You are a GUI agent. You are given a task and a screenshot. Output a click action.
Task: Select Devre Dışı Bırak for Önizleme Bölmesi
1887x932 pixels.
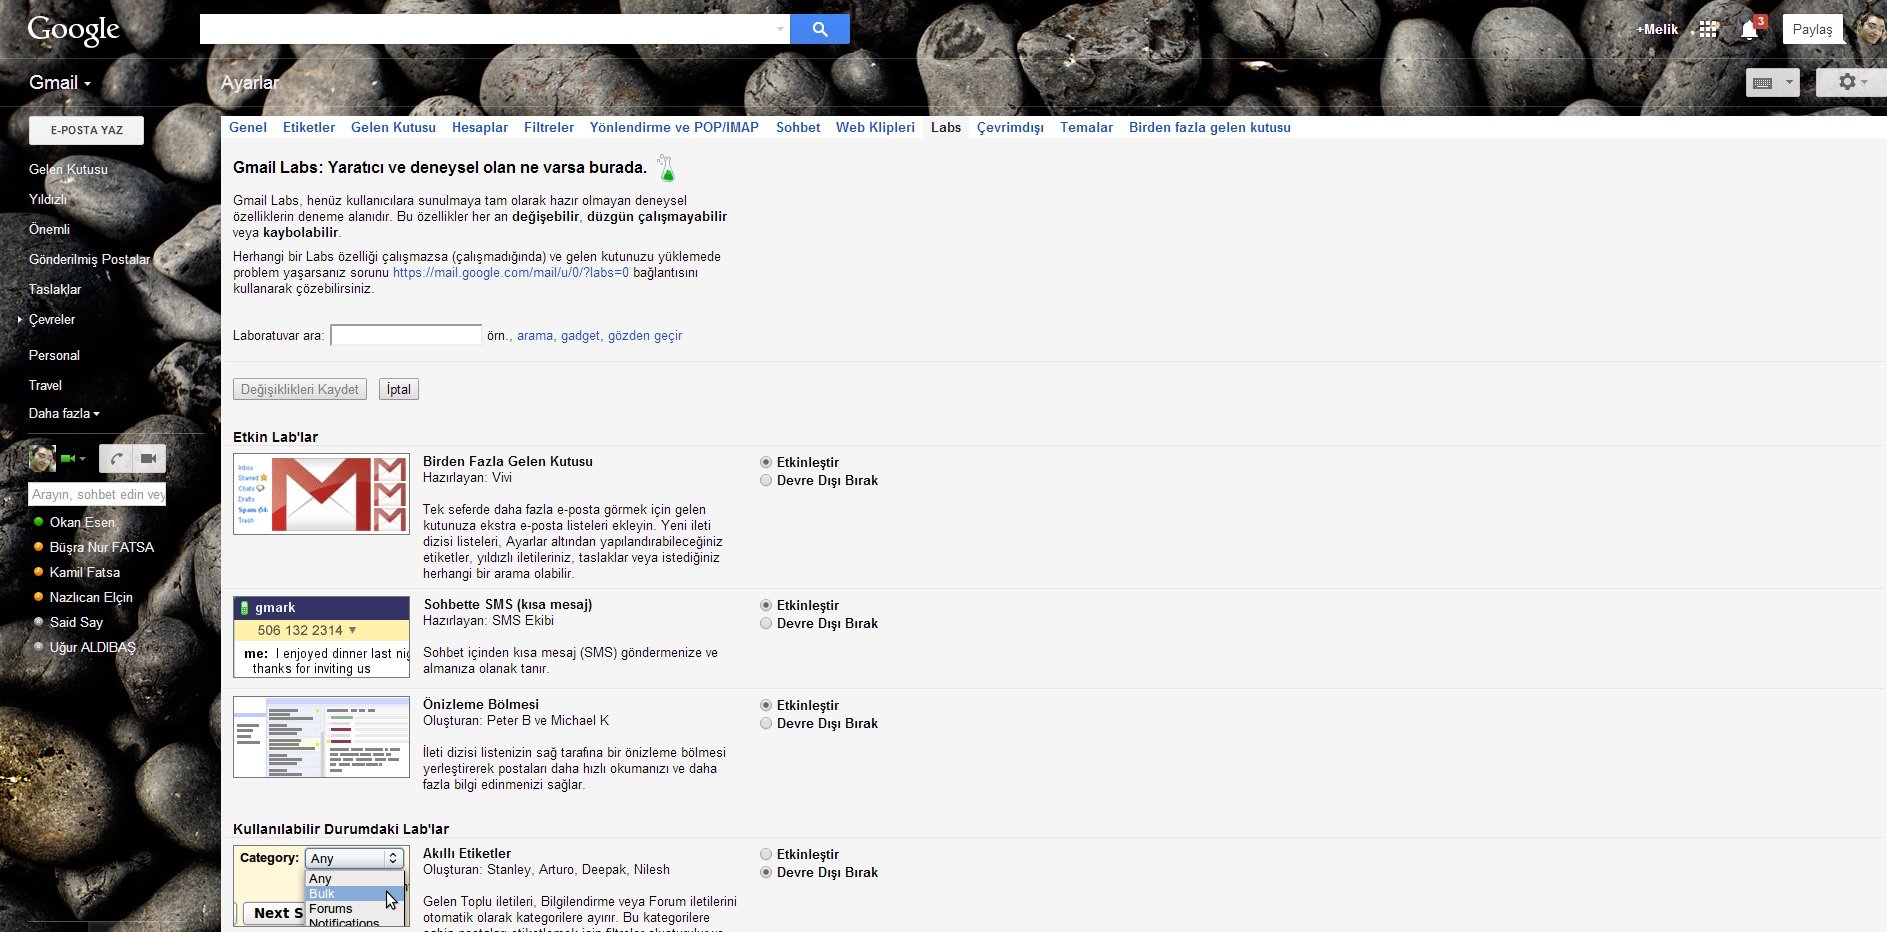(x=766, y=723)
